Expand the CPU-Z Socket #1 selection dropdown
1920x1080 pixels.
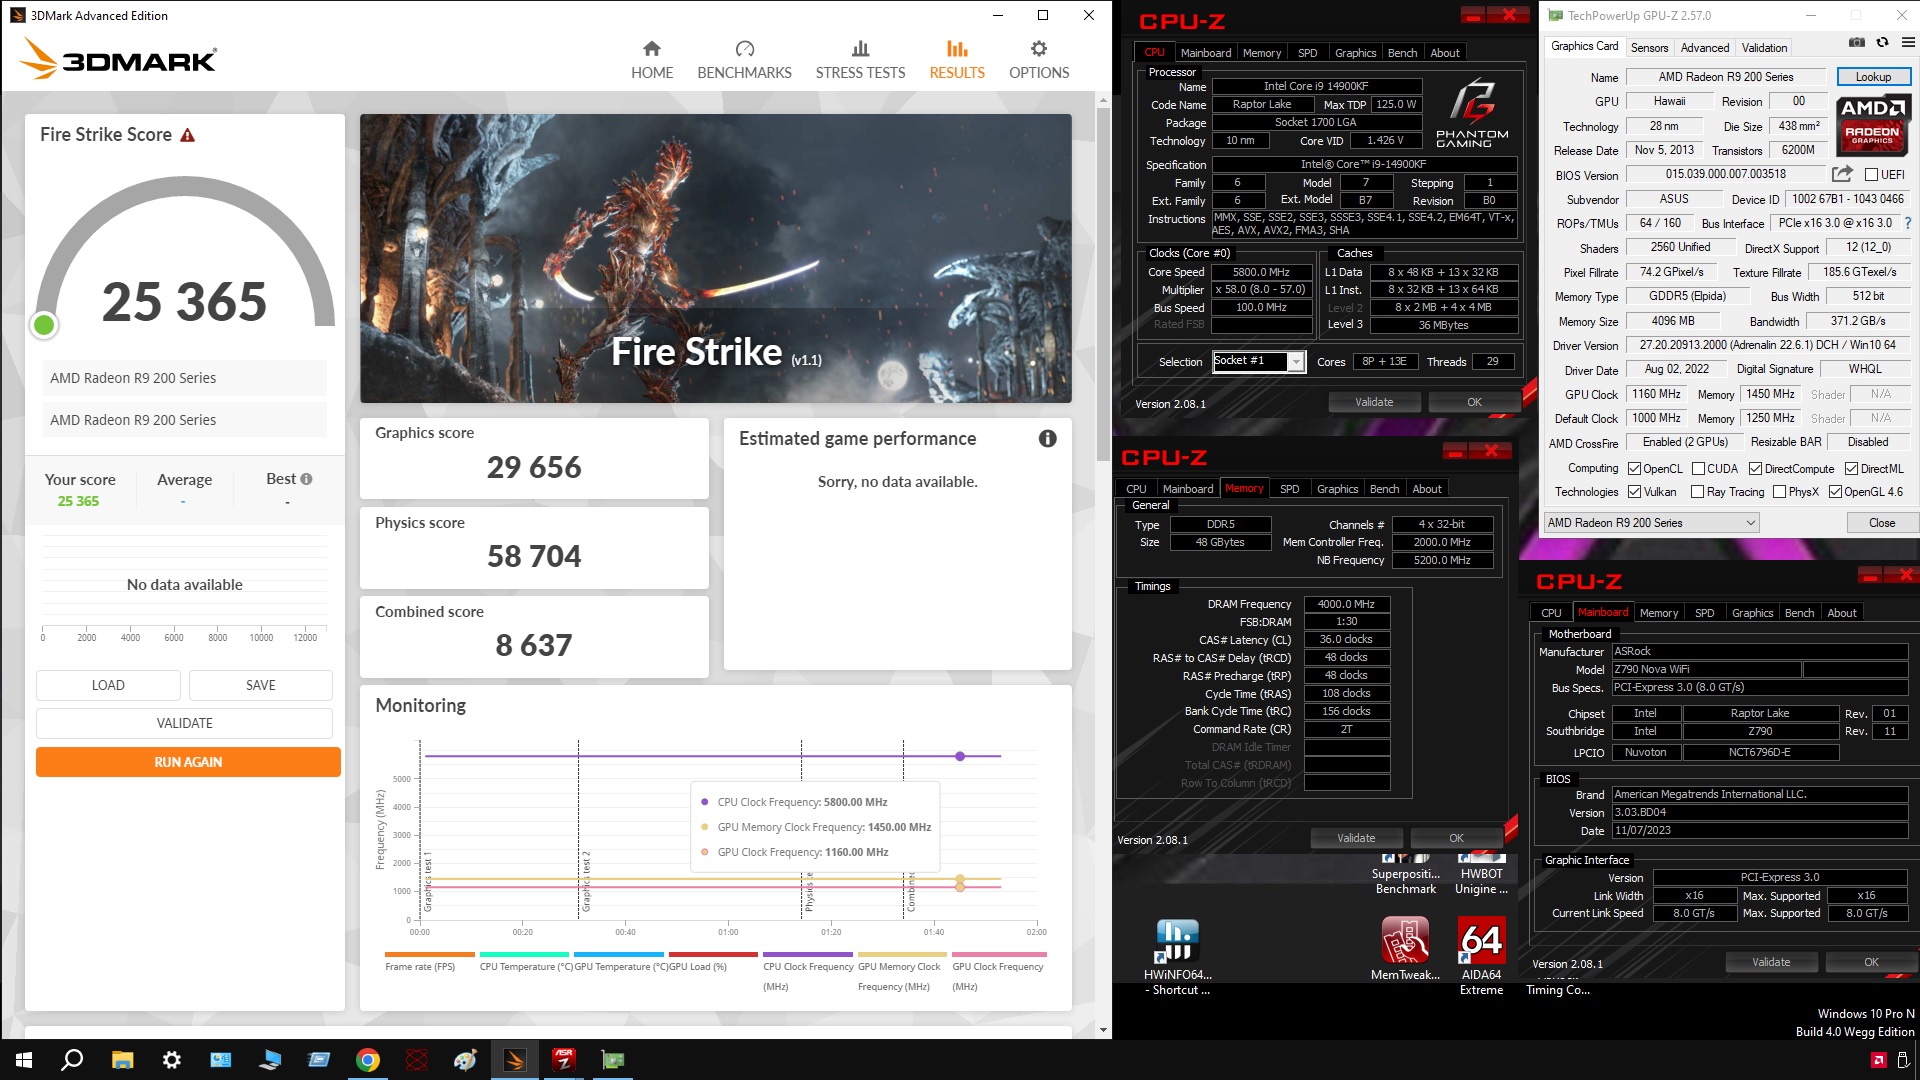coord(1296,362)
